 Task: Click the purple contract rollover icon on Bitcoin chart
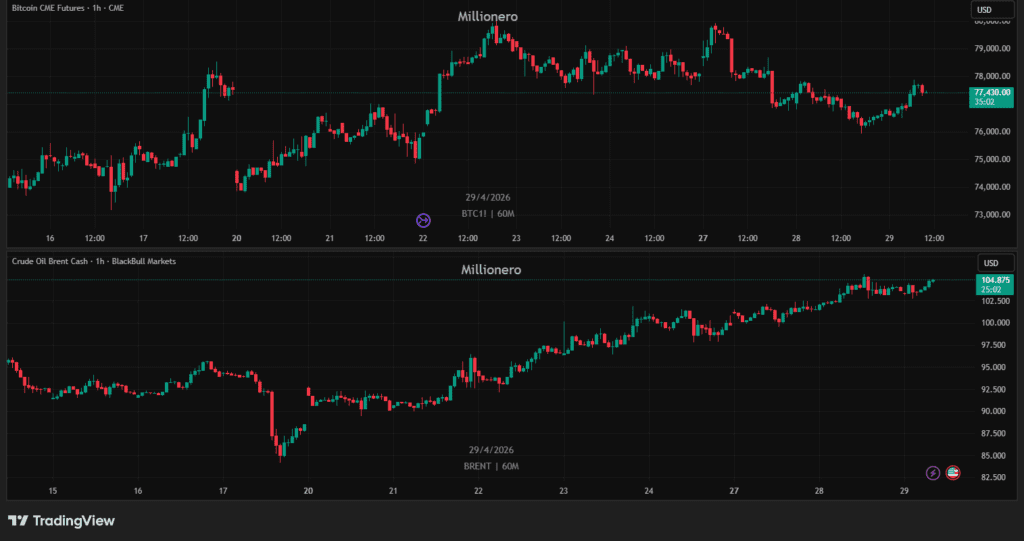click(423, 219)
